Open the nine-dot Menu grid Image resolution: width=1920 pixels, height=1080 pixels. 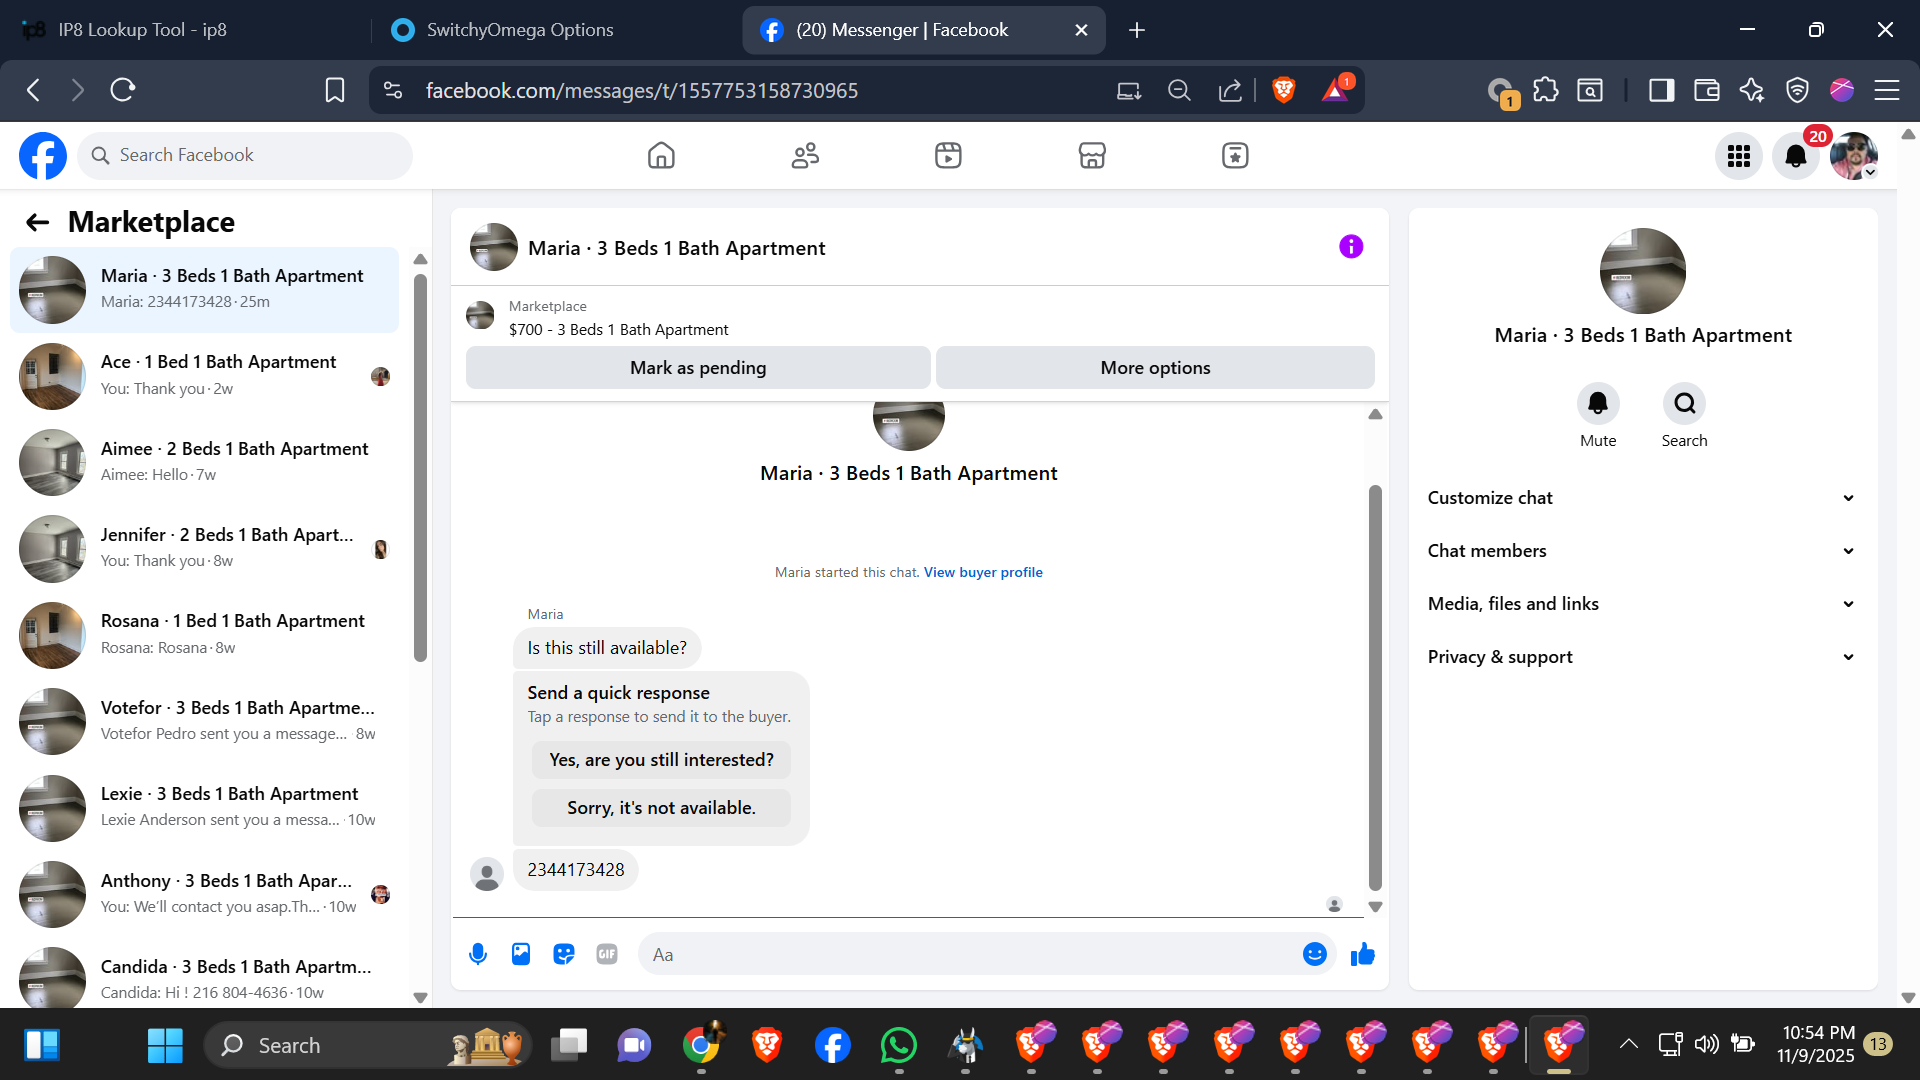[x=1739, y=156]
